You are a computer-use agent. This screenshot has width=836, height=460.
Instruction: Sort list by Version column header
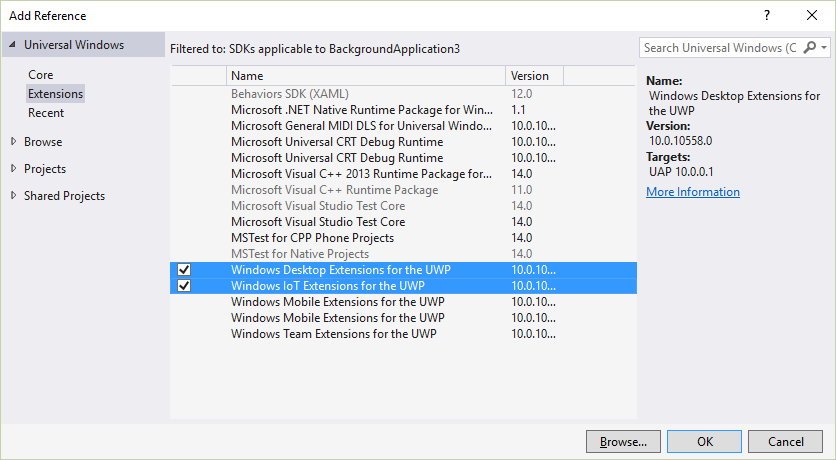click(534, 76)
